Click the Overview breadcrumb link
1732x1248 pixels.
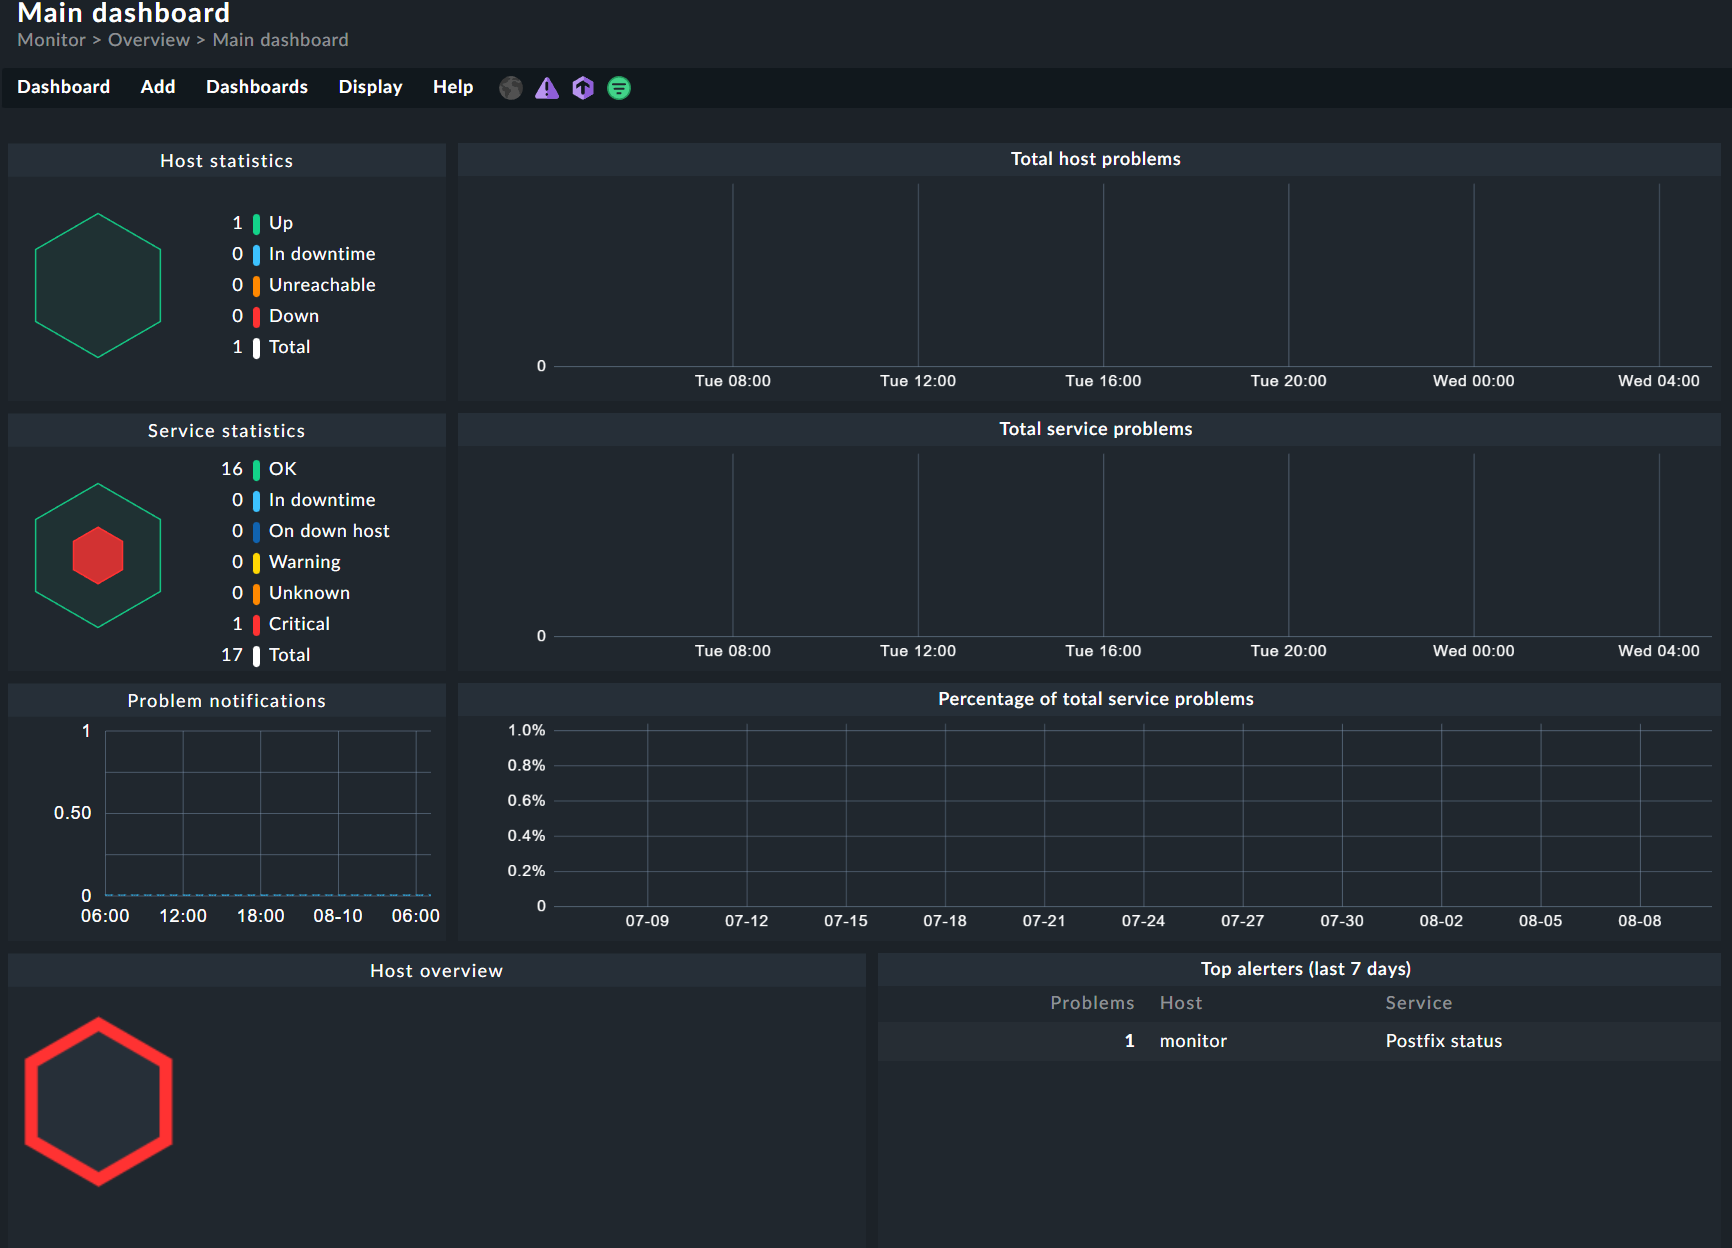149,40
